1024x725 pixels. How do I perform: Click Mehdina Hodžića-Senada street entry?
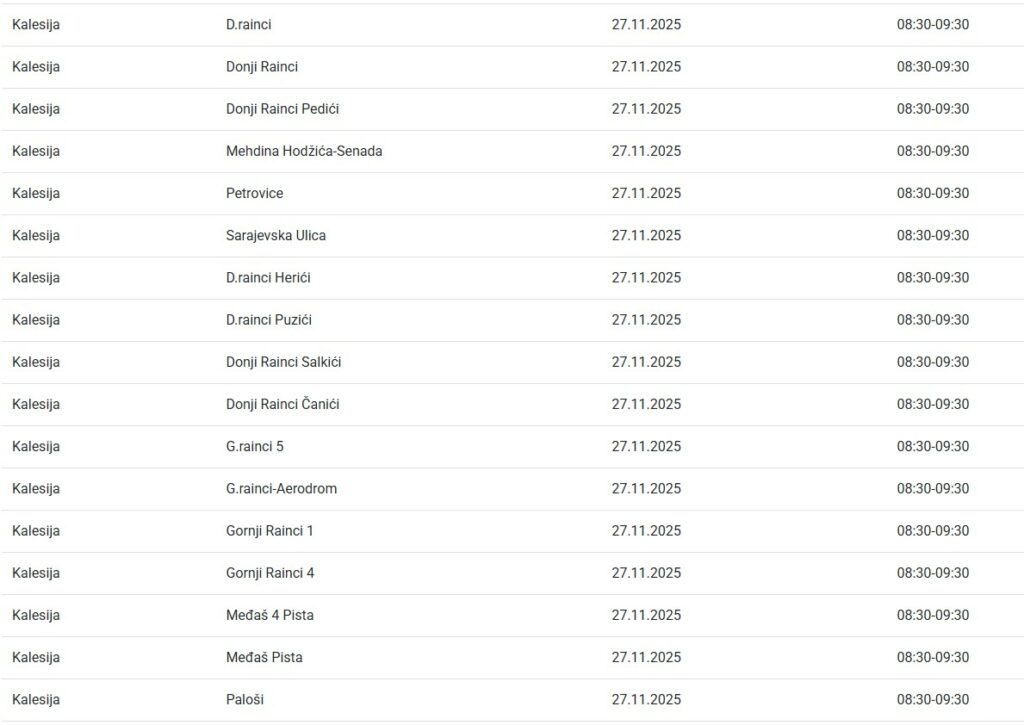click(304, 151)
